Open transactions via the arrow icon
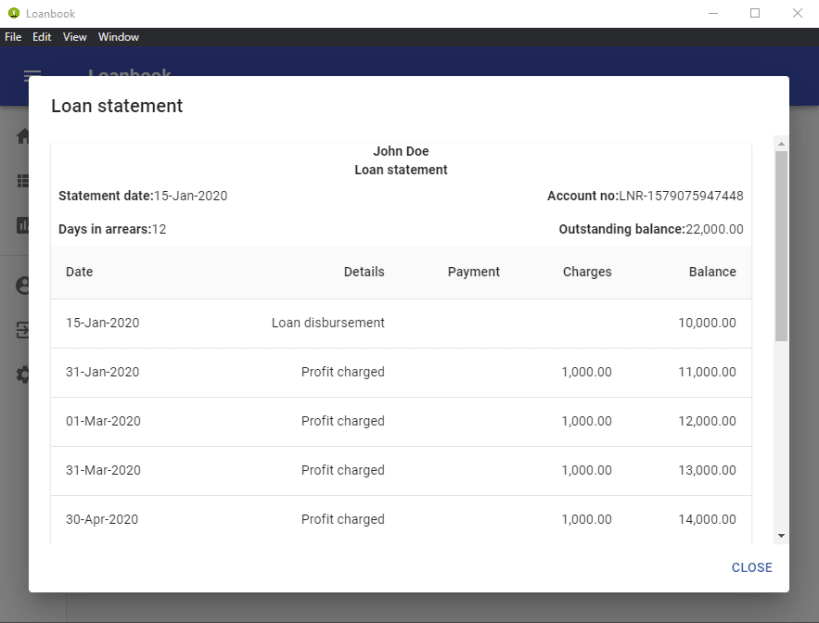Image resolution: width=819 pixels, height=623 pixels. point(22,329)
